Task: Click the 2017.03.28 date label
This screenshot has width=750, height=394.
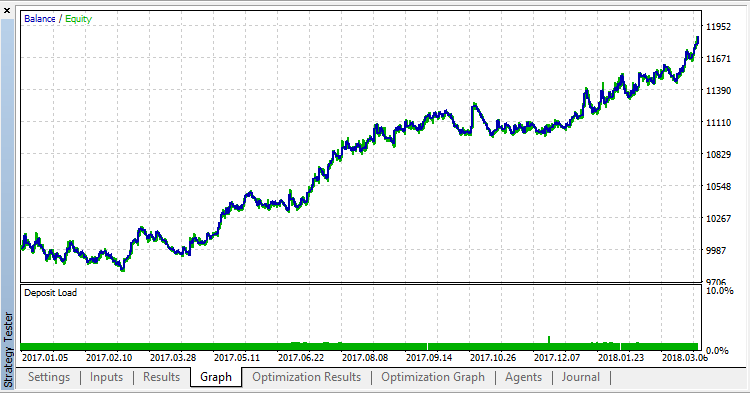Action: click(173, 357)
